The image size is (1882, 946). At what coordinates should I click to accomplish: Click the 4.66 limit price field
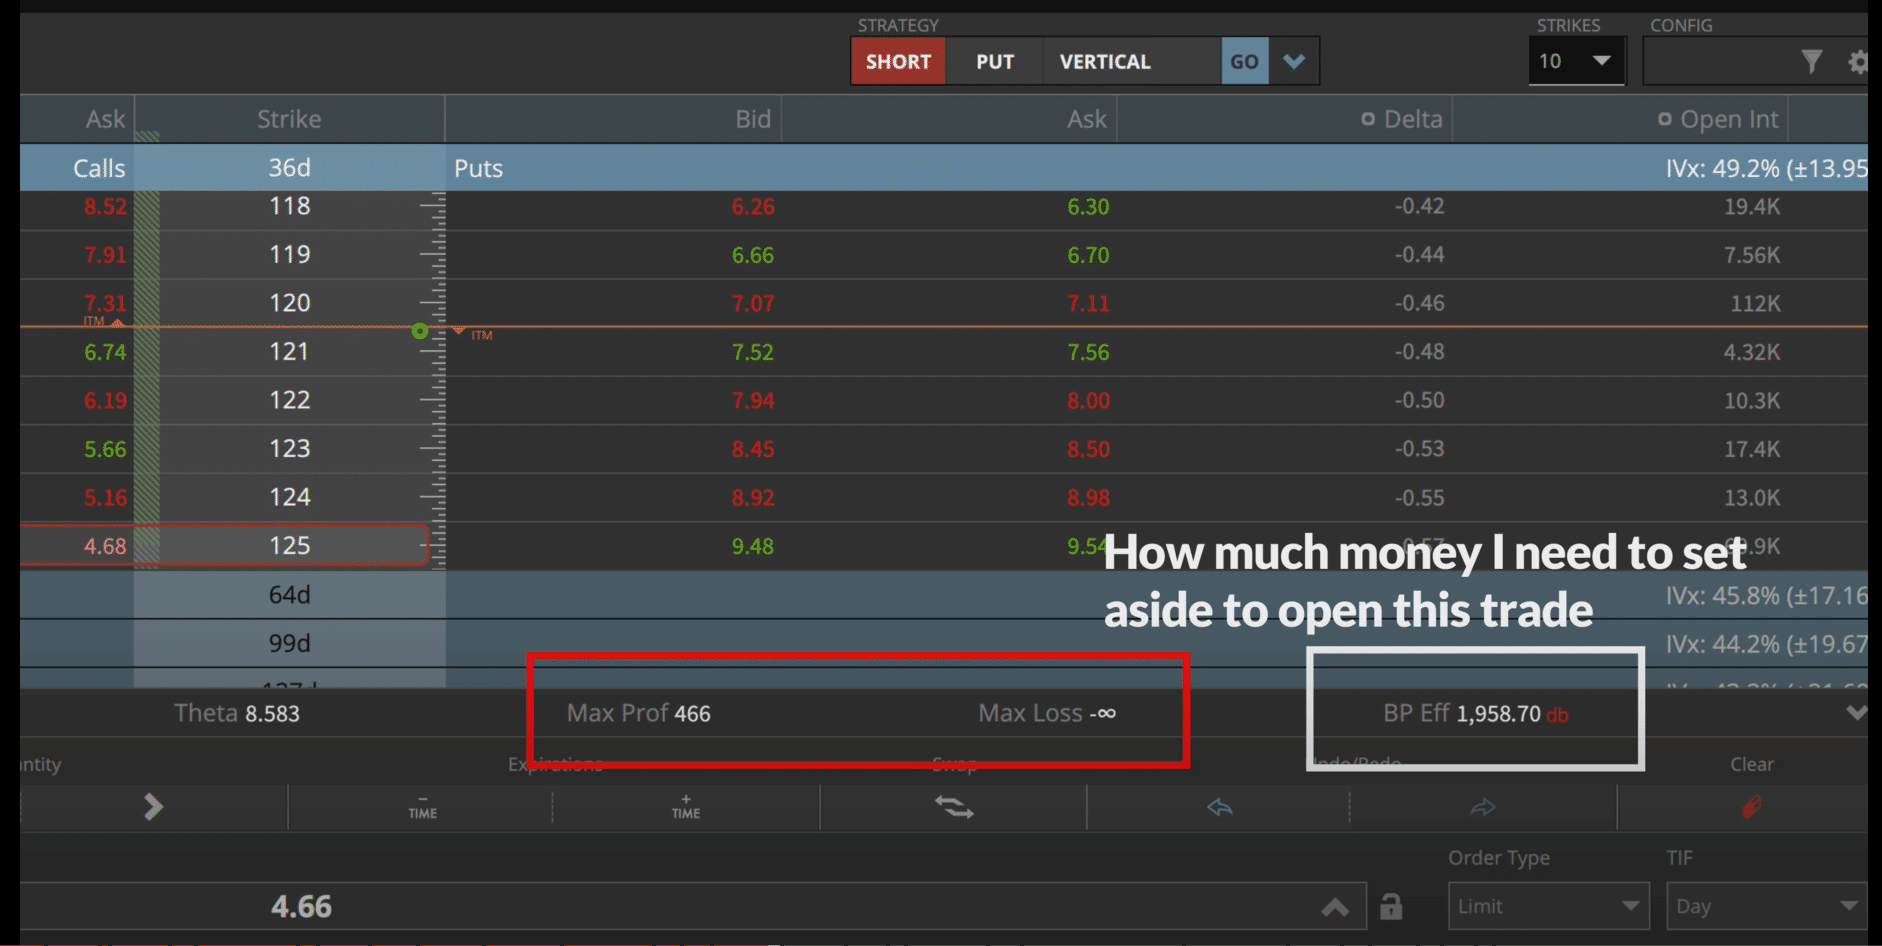[301, 906]
